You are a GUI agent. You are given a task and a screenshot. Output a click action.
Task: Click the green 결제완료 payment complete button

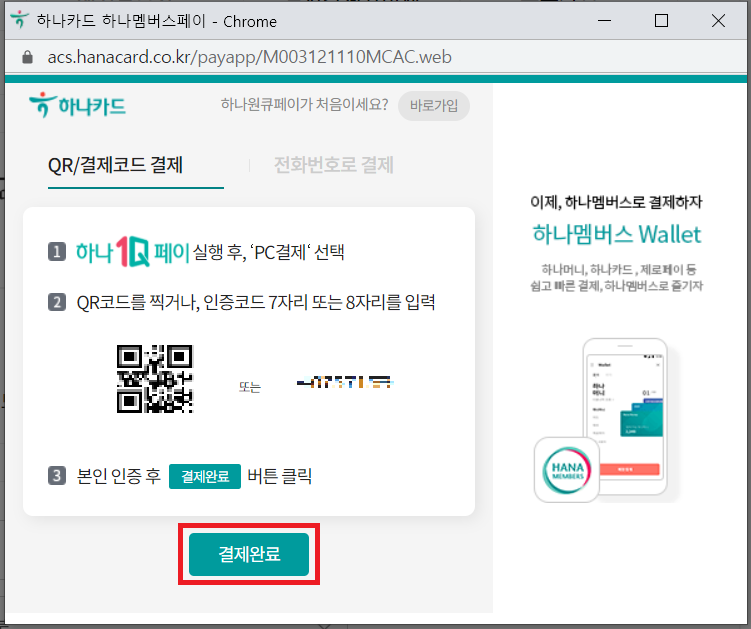click(x=249, y=554)
